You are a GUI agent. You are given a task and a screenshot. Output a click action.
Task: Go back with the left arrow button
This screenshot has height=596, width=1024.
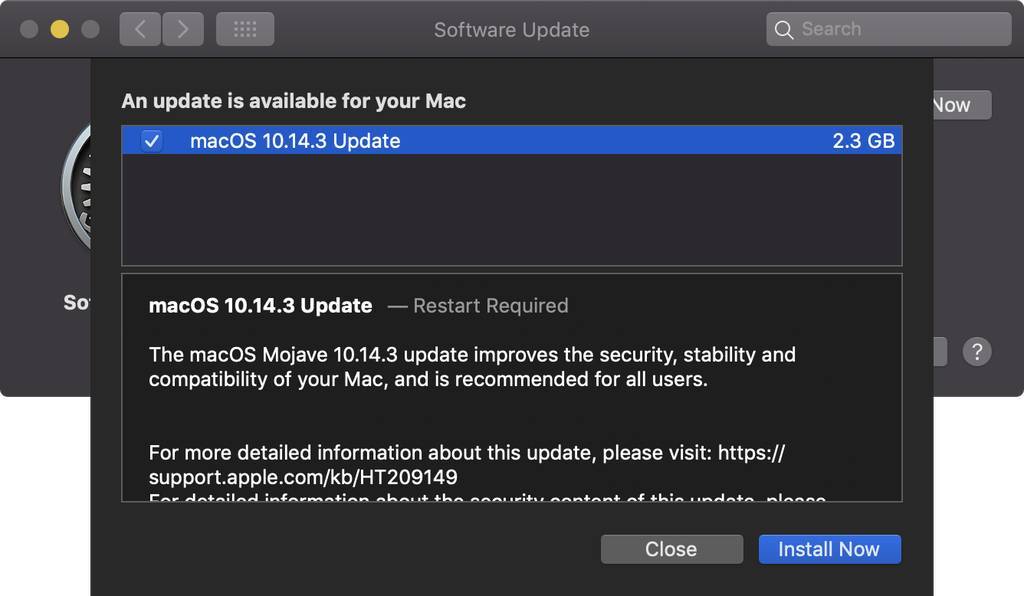click(x=140, y=29)
